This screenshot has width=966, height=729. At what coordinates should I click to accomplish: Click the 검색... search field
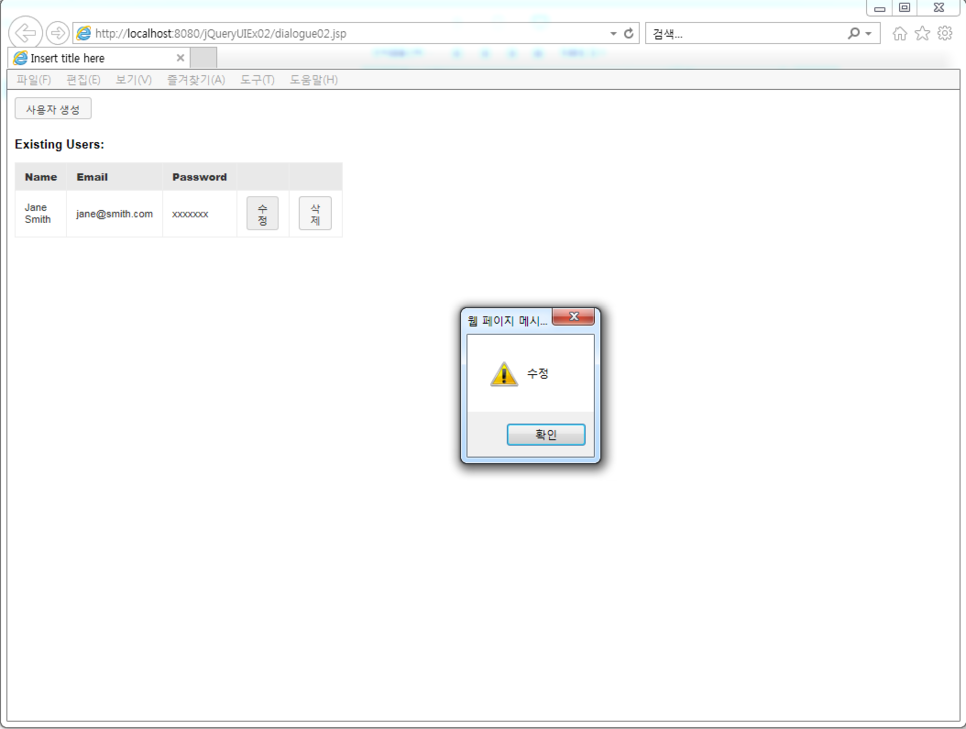[x=745, y=33]
